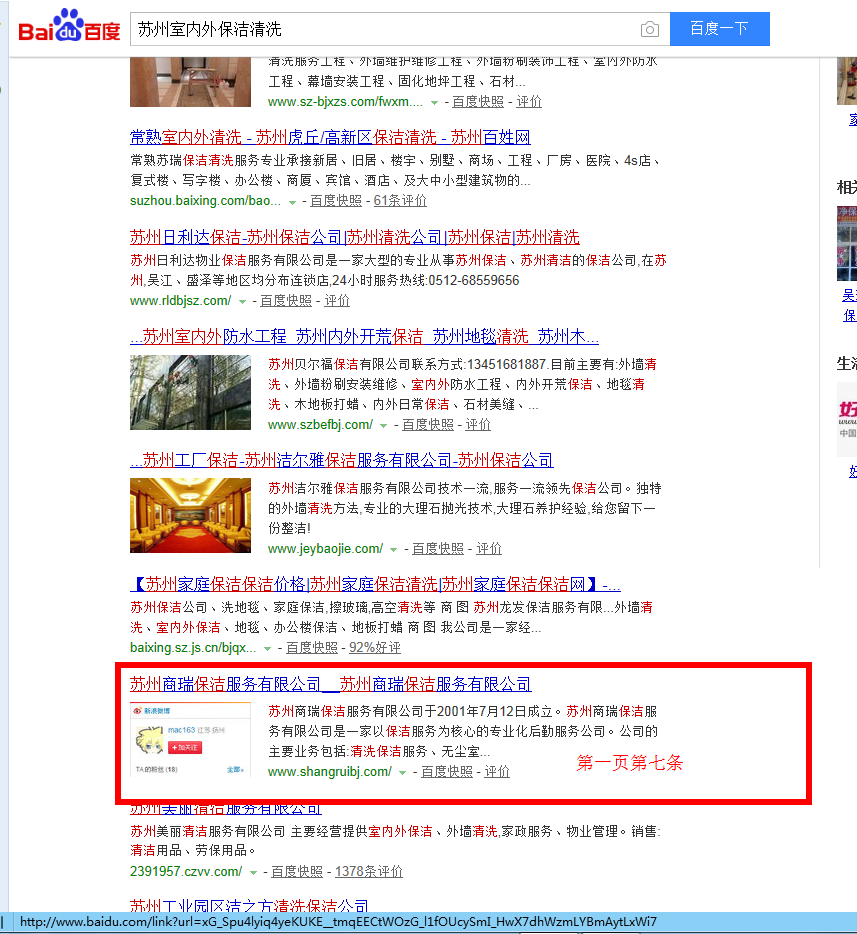Image resolution: width=857 pixels, height=934 pixels.
Task: Click the baixing.sz.js.cn/bjqx... URL text
Action: click(193, 647)
